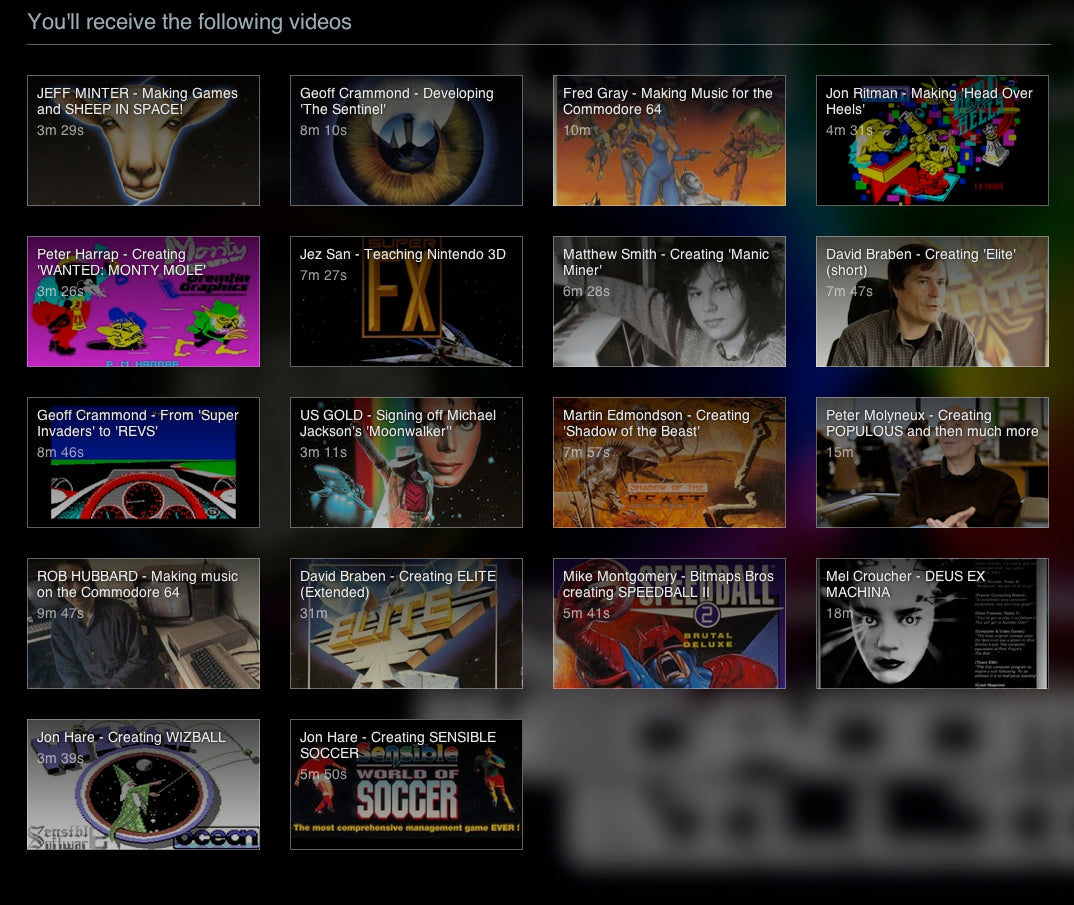Click the 'Jez San - Teaching Nintendo 3D' title
This screenshot has width=1074, height=905.
pyautogui.click(x=403, y=255)
